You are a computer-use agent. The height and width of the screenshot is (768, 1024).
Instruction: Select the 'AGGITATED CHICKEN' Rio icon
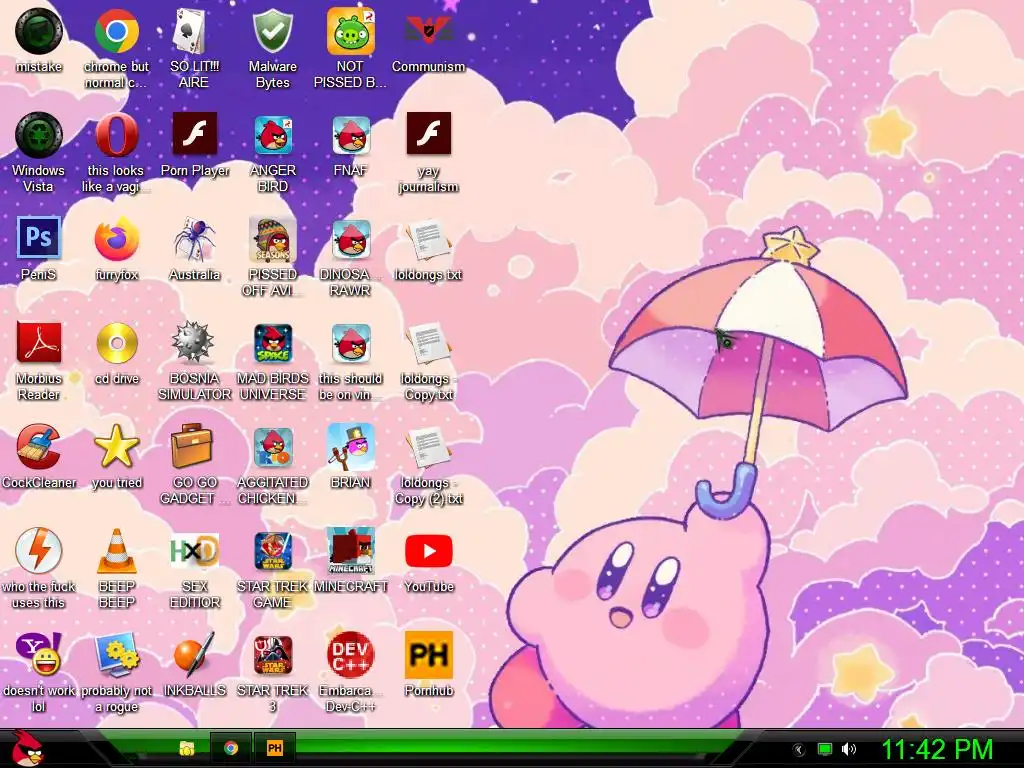point(273,446)
